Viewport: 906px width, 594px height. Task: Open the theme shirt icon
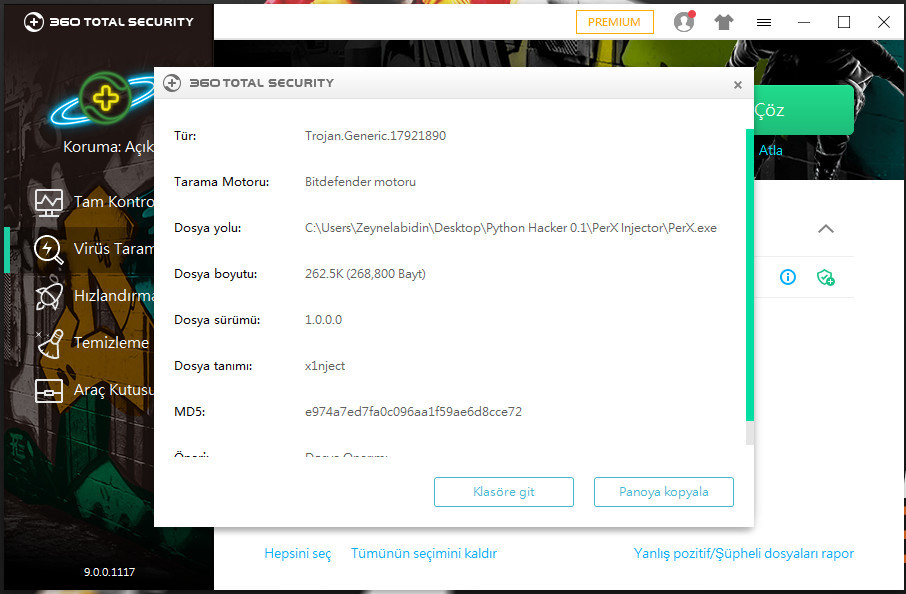[x=723, y=23]
